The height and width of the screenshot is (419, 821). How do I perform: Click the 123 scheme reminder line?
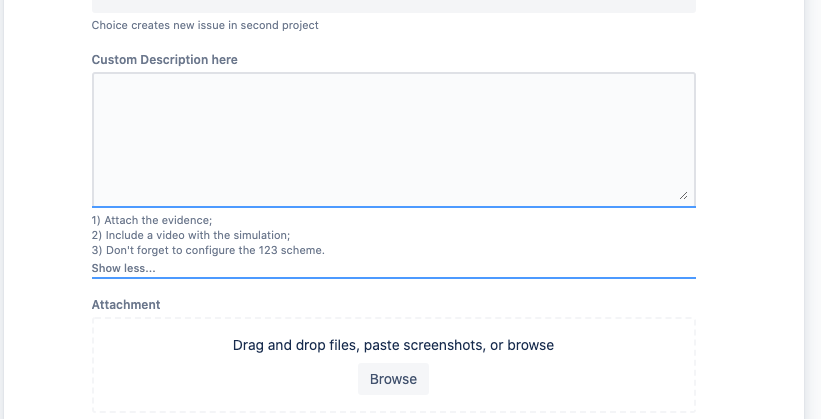(x=208, y=250)
